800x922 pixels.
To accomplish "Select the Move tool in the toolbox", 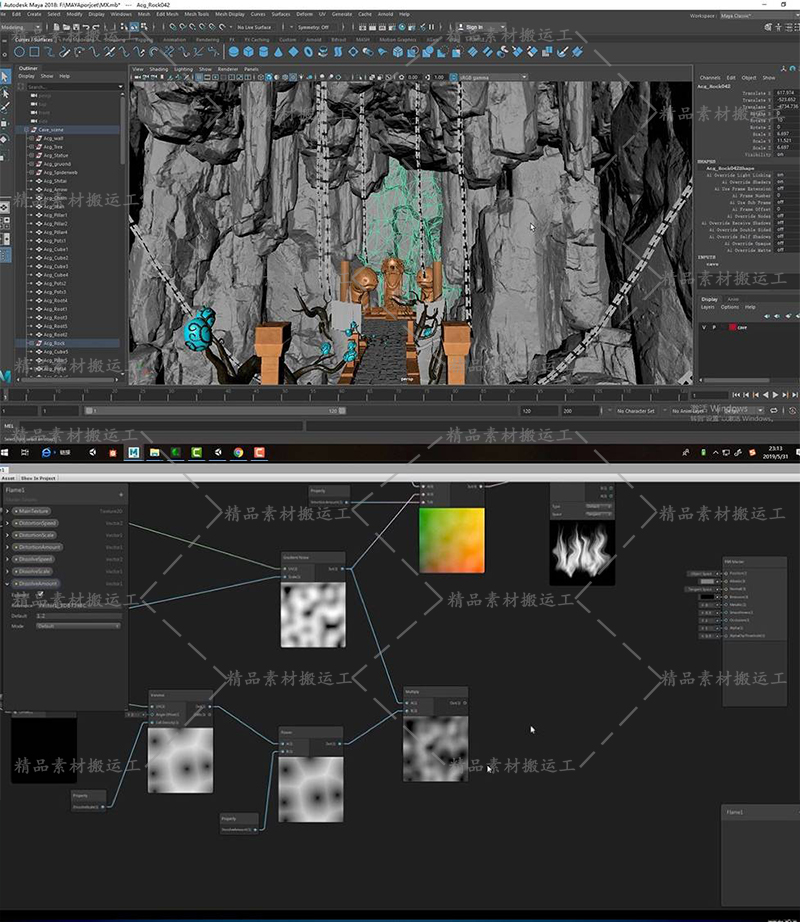I will tap(6, 121).
